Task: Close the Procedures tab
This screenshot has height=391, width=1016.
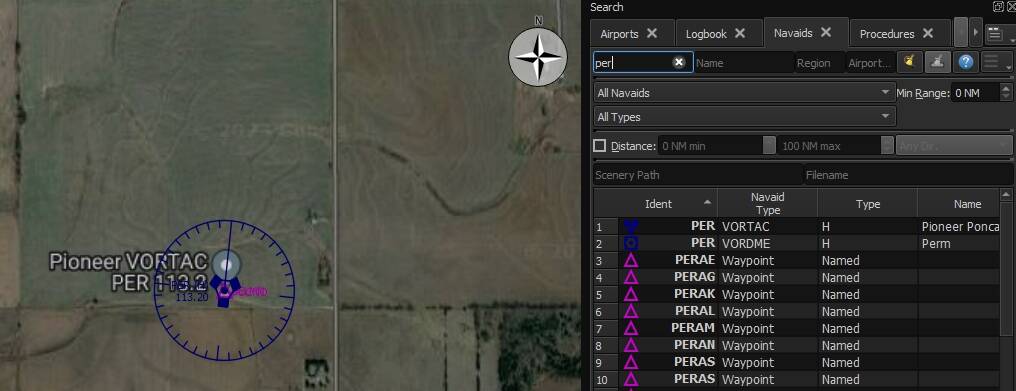Action: (928, 33)
